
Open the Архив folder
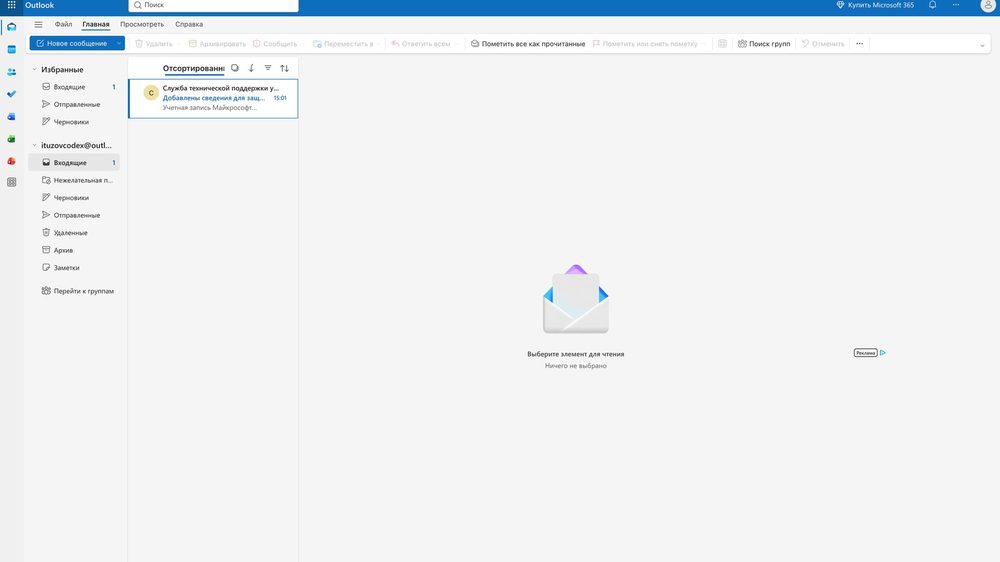point(75,250)
